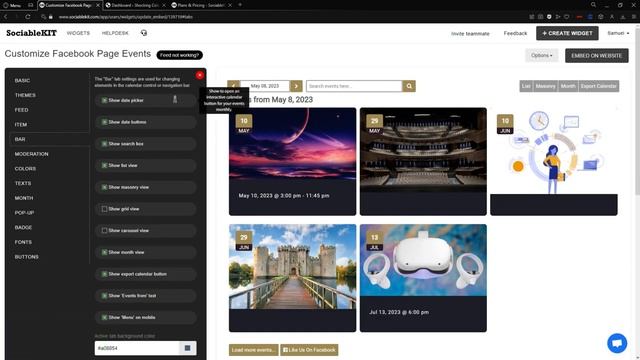This screenshot has width=640, height=360.
Task: Open browser search magnifier in title bar
Action: click(x=593, y=5)
